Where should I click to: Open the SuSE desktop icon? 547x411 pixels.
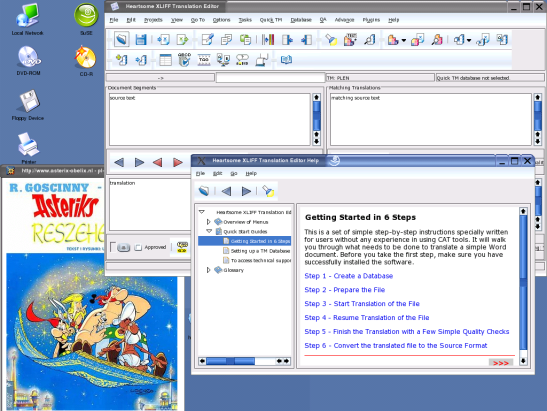coord(86,19)
